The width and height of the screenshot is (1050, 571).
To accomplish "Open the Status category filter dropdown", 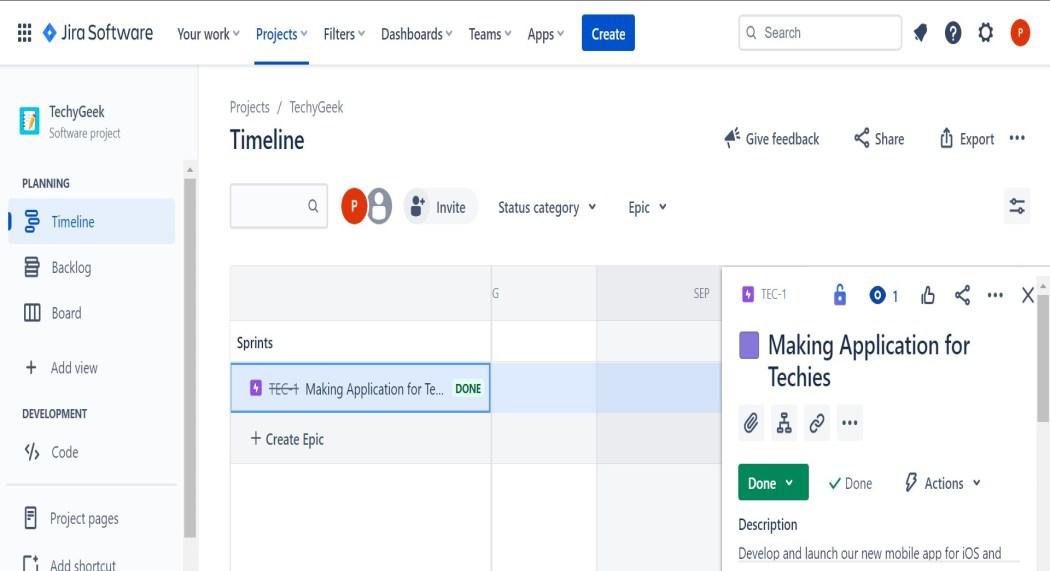I will point(547,208).
